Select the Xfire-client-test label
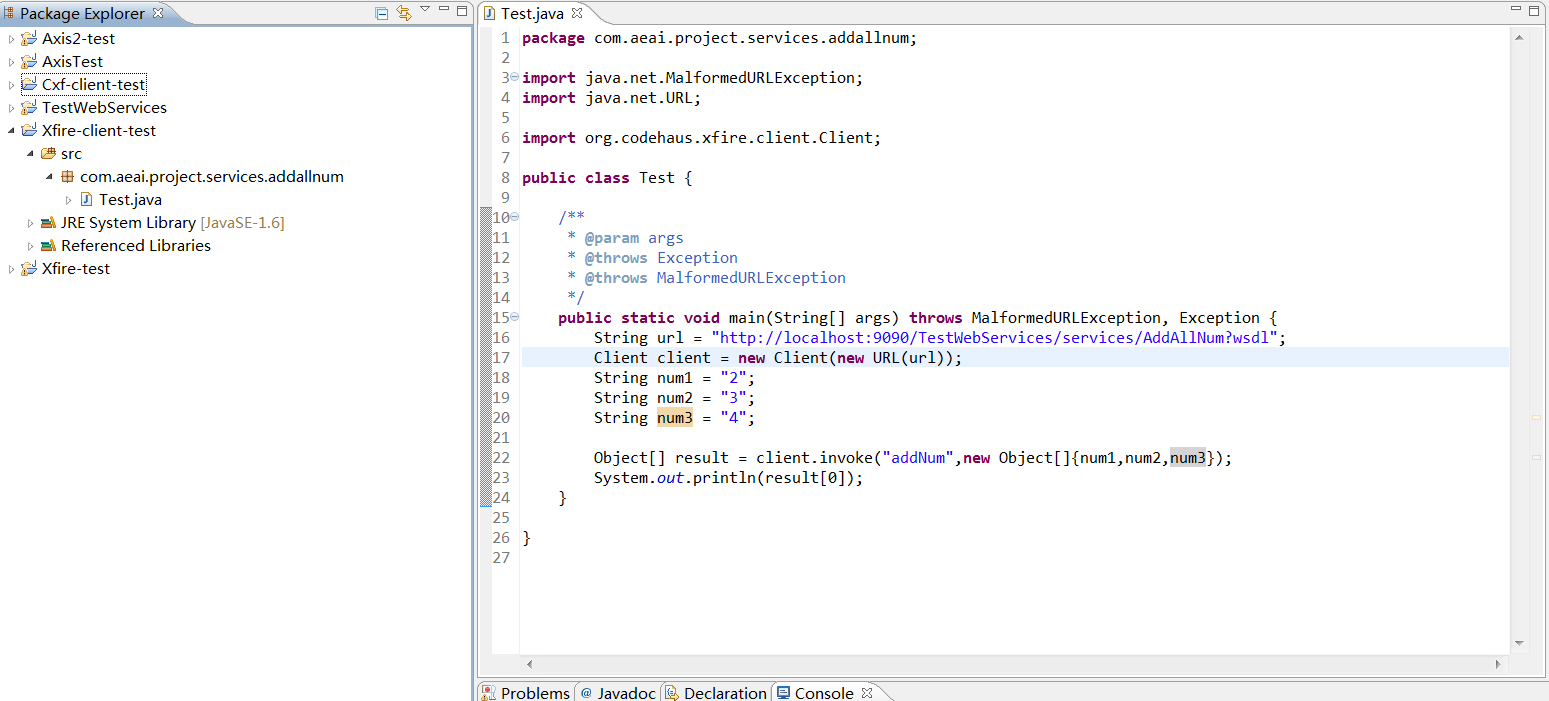1549x701 pixels. 99,131
